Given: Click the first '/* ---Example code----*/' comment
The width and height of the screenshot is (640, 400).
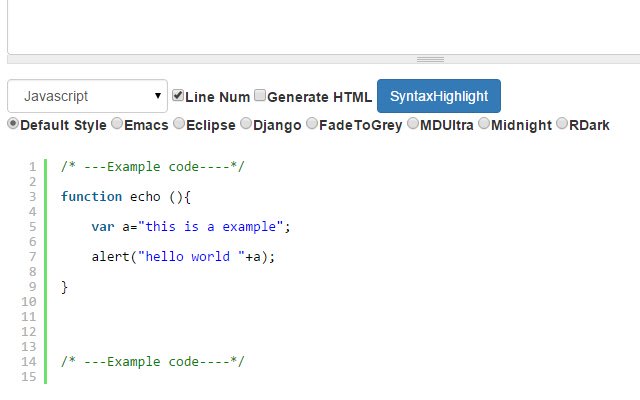Looking at the screenshot, I should tap(152, 167).
